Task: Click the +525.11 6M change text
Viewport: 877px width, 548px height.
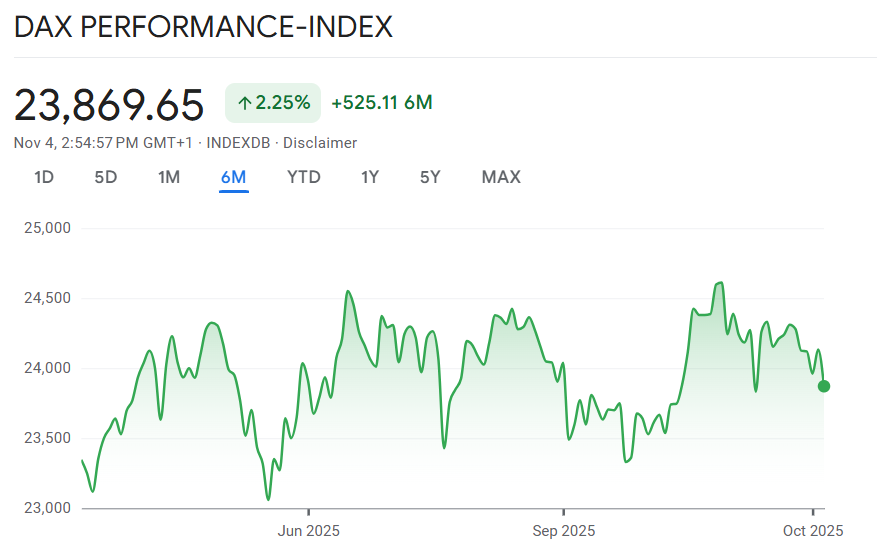Action: pyautogui.click(x=382, y=103)
